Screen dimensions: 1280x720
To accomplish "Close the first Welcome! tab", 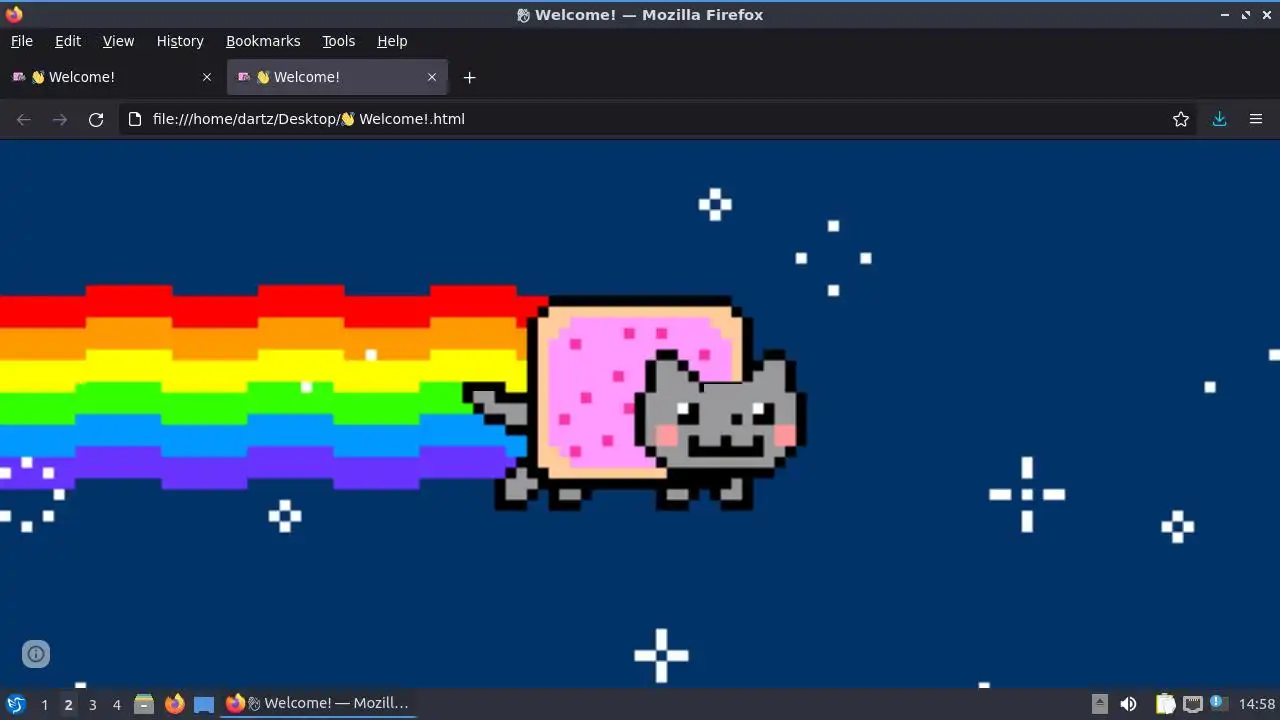I will pyautogui.click(x=207, y=77).
